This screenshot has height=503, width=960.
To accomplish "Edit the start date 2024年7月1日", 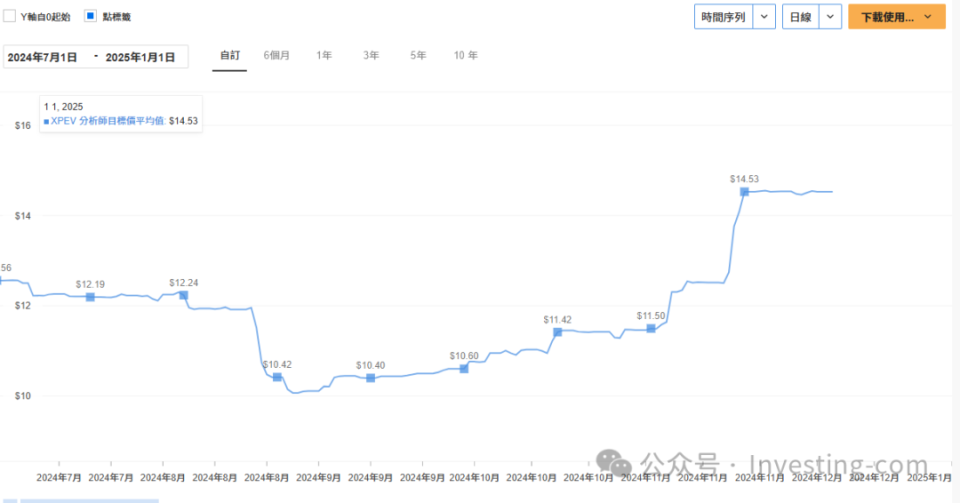I will (x=43, y=57).
